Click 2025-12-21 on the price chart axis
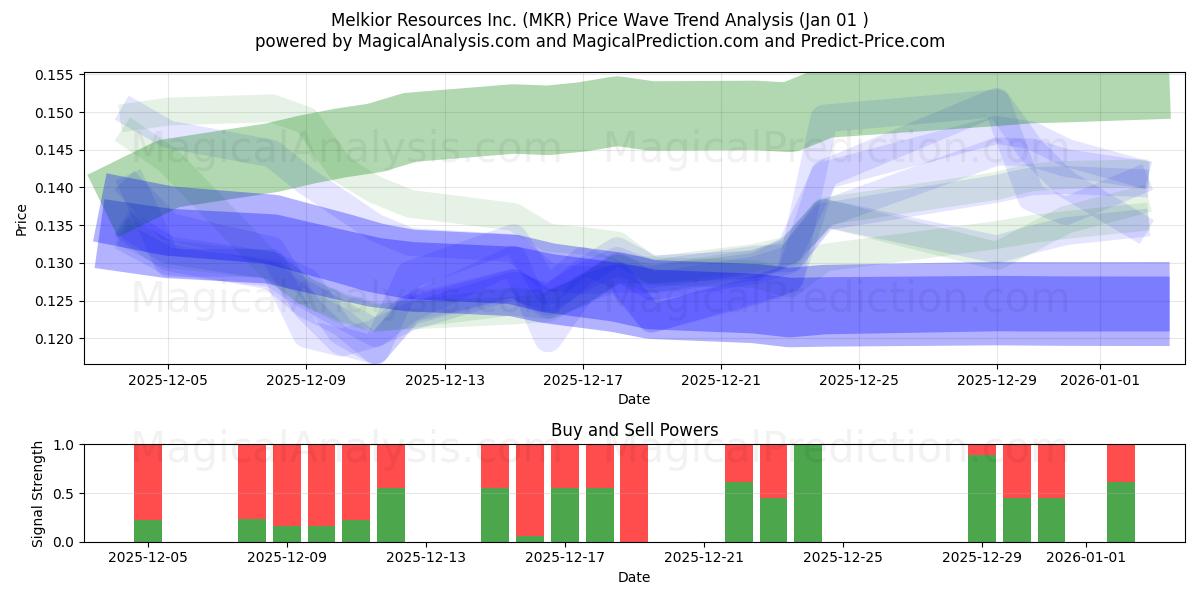Image resolution: width=1200 pixels, height=600 pixels. click(721, 380)
